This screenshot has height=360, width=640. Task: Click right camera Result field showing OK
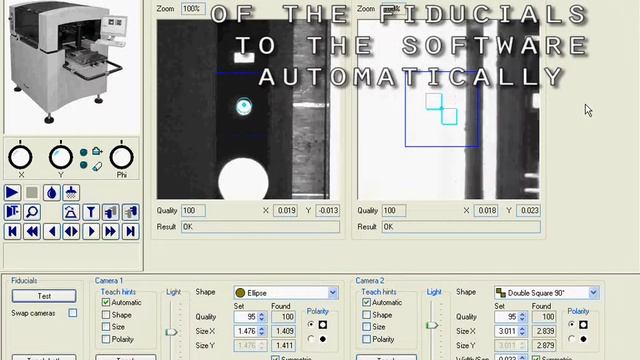461,227
